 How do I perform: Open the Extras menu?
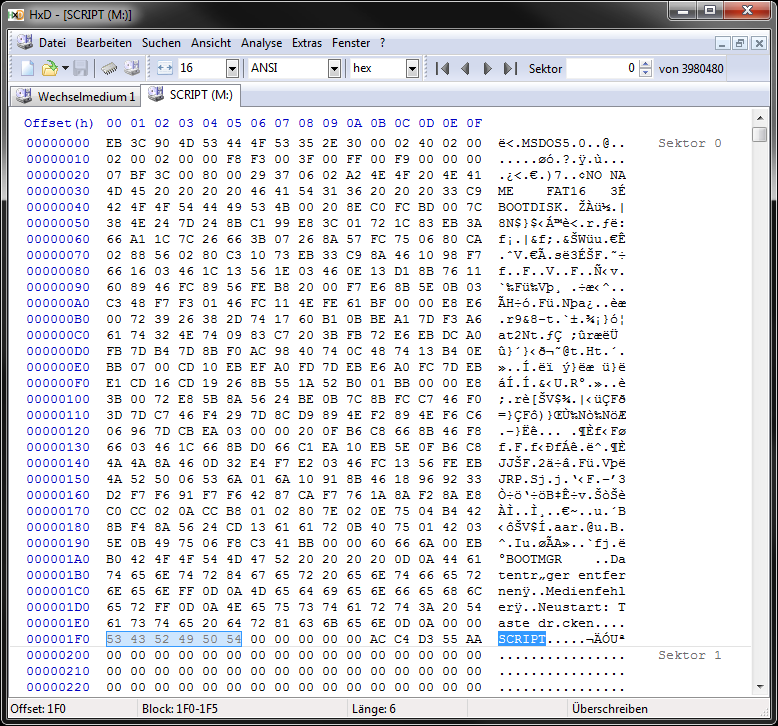pyautogui.click(x=307, y=43)
